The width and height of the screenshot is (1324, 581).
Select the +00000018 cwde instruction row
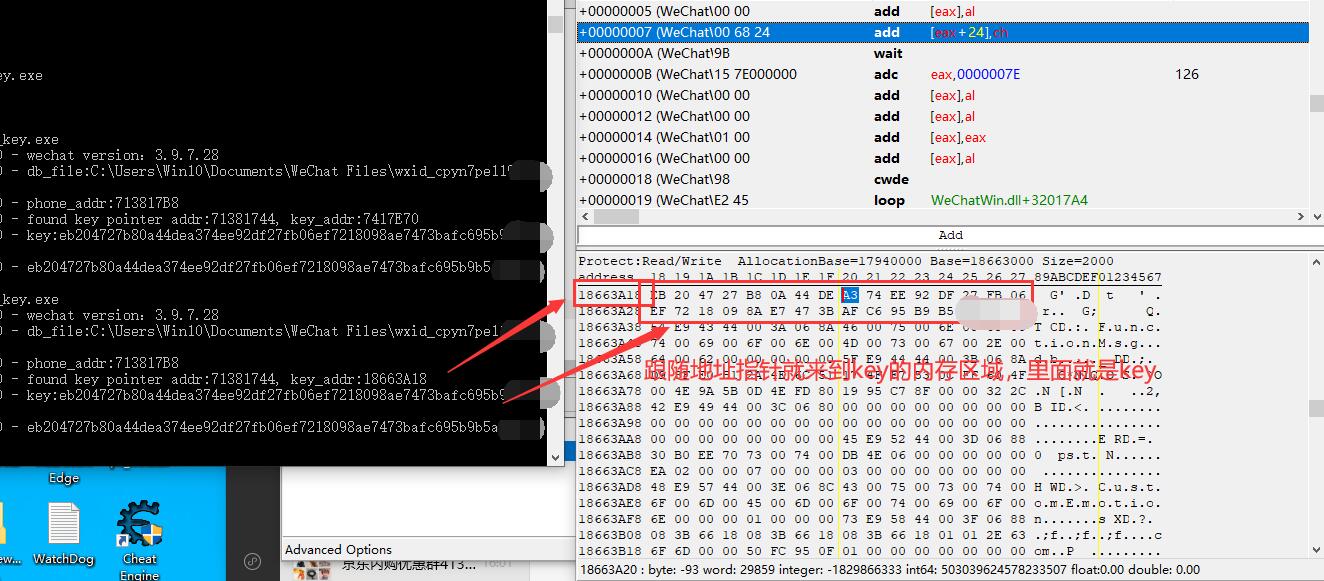[943, 179]
